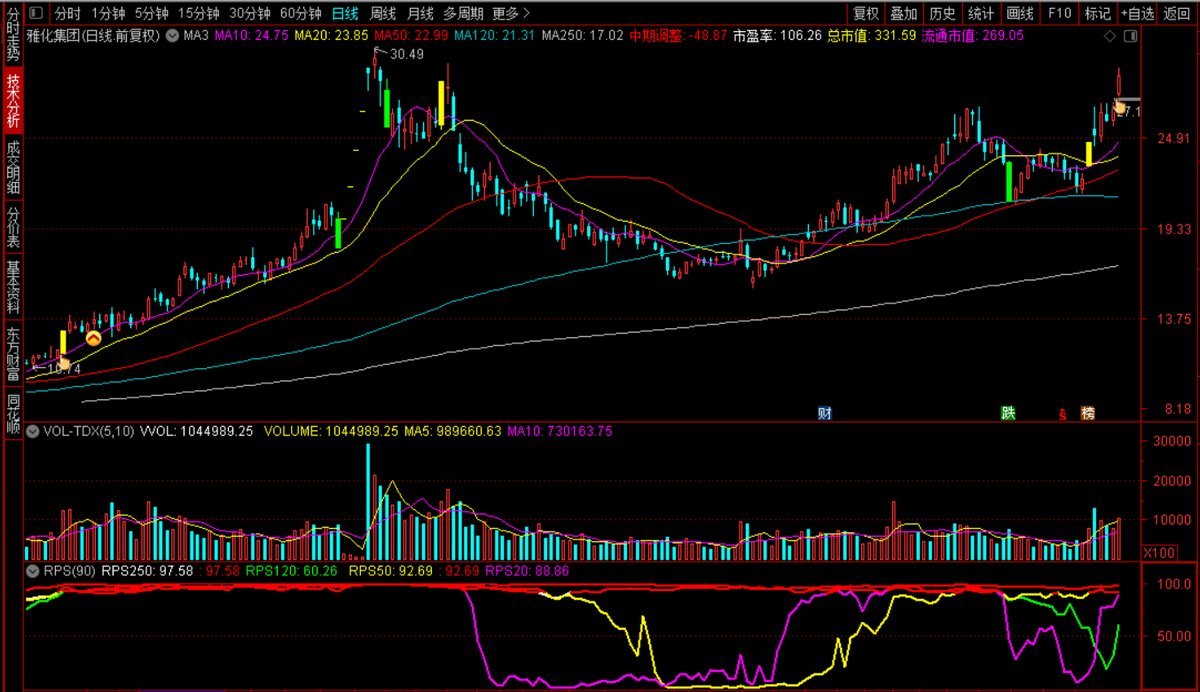The height and width of the screenshot is (692, 1200).
Task: Click the 叠加 overlay button
Action: 904,13
